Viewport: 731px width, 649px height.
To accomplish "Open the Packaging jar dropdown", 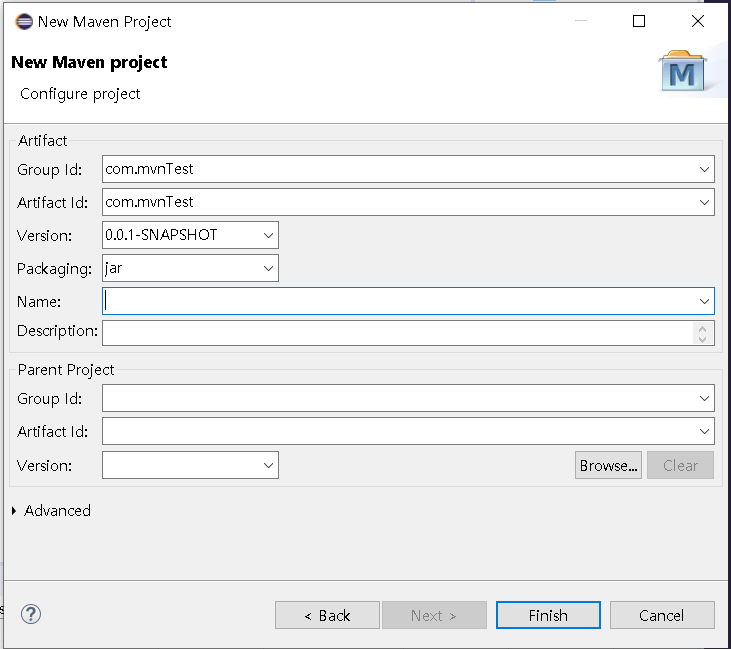I will click(268, 268).
